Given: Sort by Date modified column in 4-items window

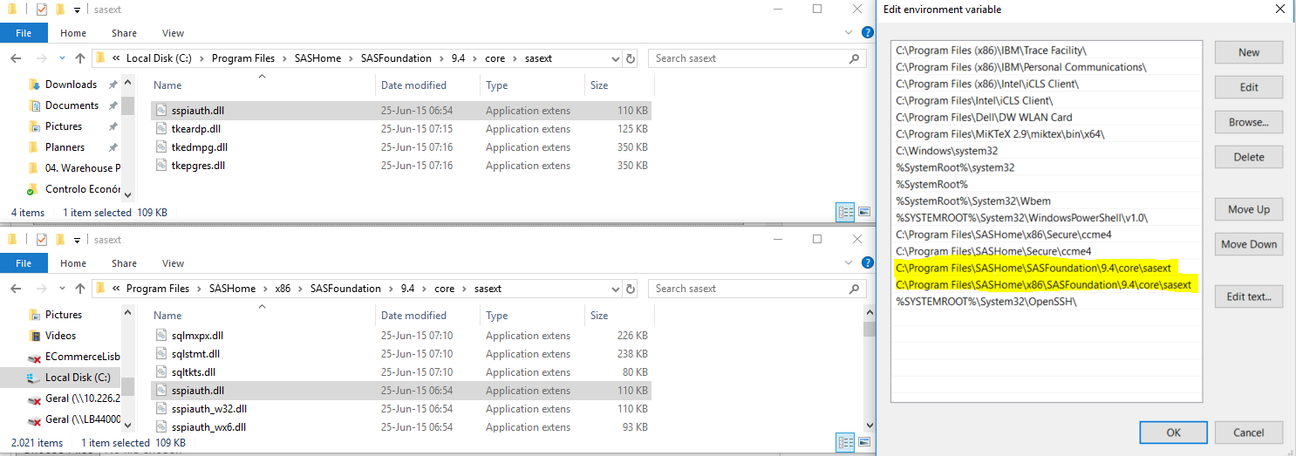Looking at the screenshot, I should pyautogui.click(x=414, y=85).
